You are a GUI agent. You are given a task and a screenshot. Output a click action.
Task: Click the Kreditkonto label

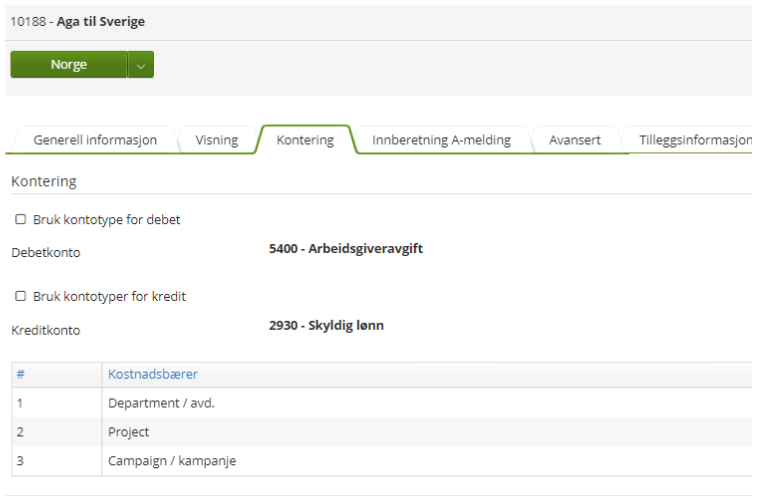click(46, 330)
